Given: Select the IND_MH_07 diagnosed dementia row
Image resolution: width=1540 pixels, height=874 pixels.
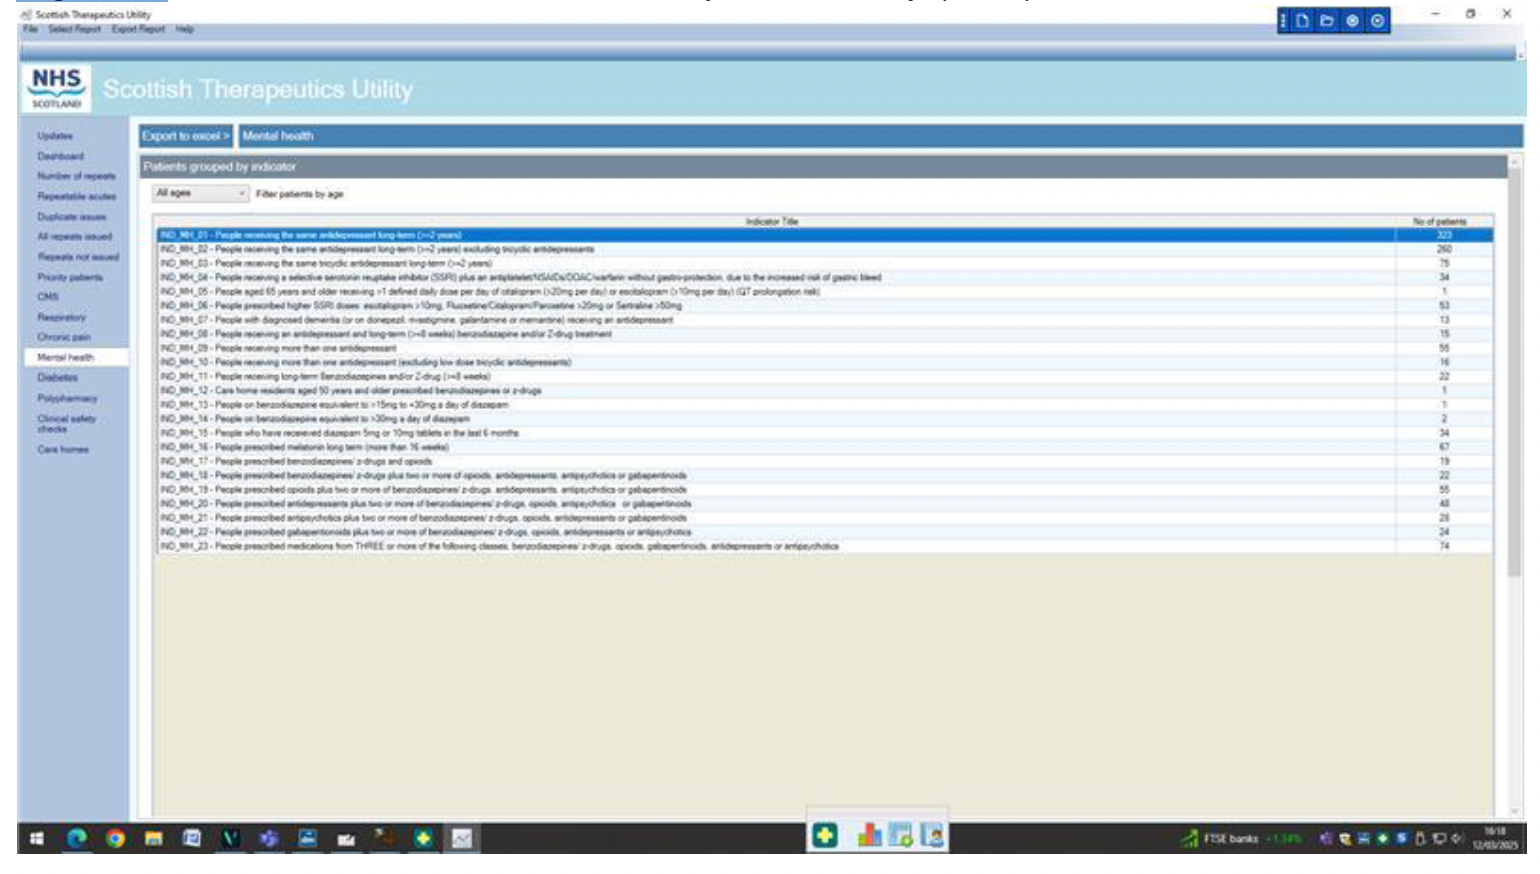Looking at the screenshot, I should click(x=824, y=320).
